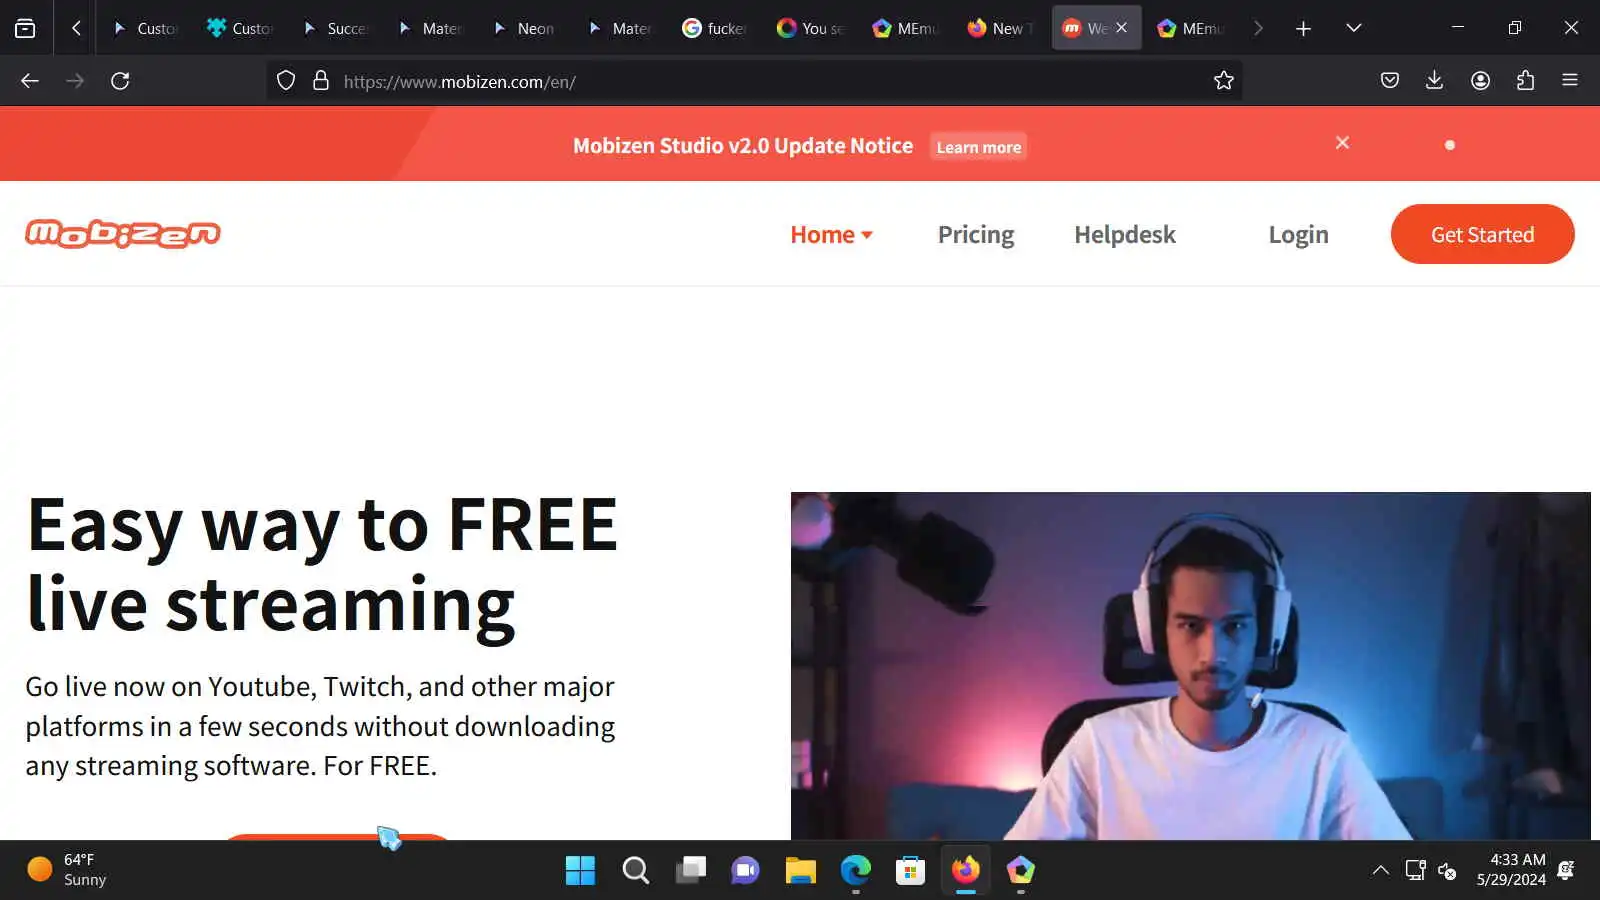Switch to the last 'MEmu' tab

[x=1191, y=28]
